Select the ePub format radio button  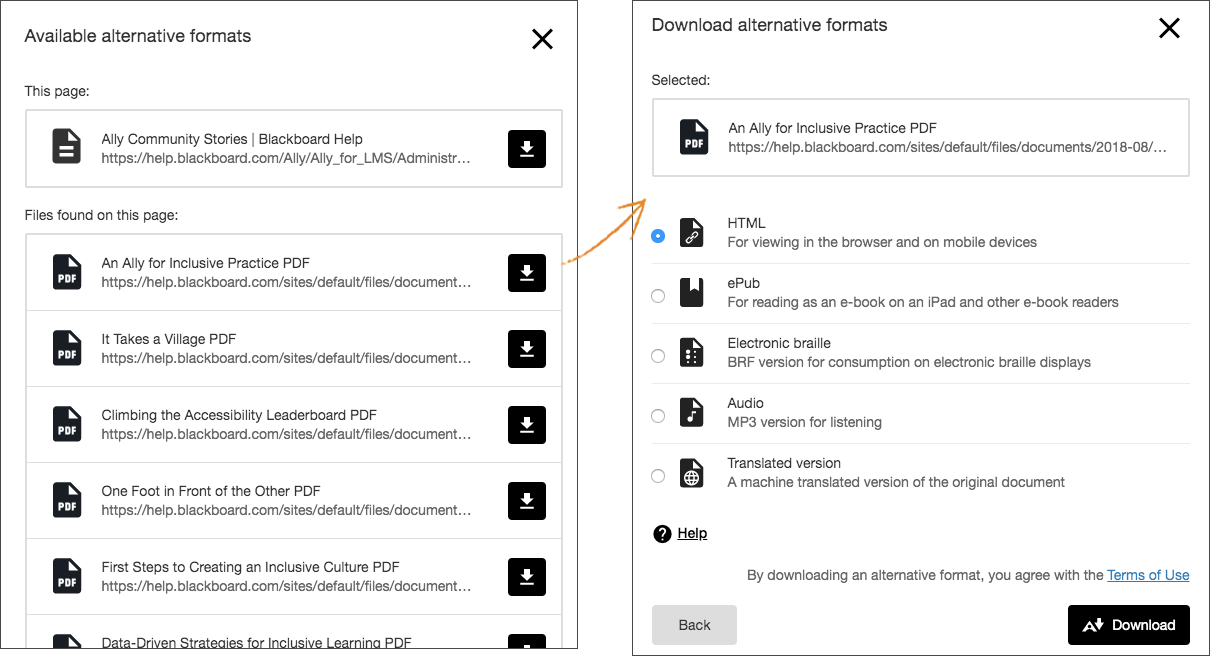pos(658,296)
